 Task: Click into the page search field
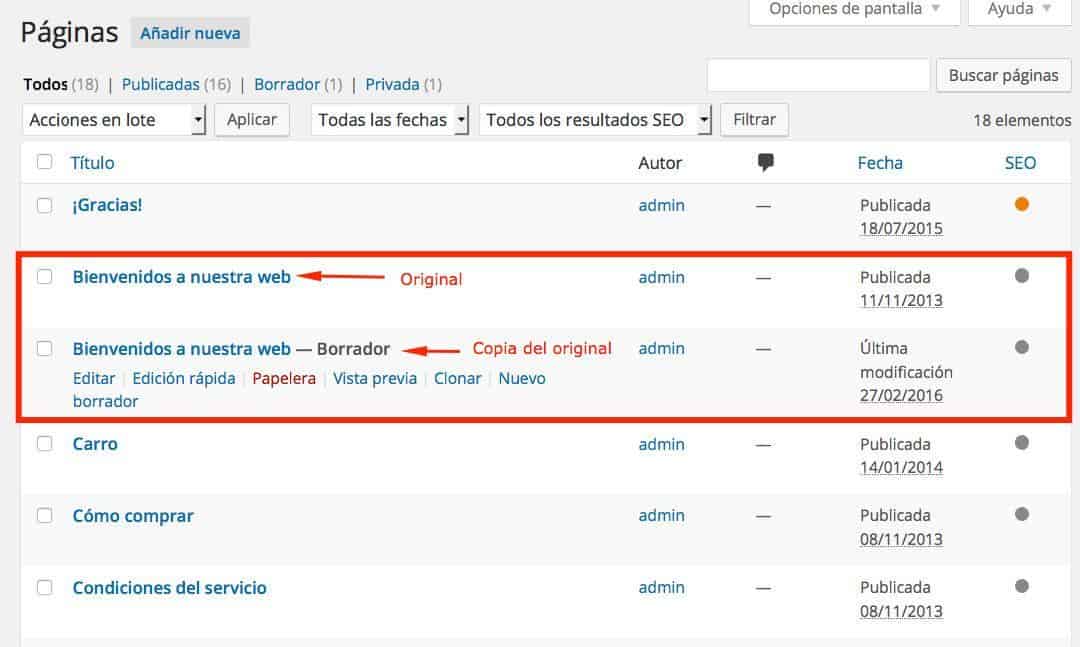[x=818, y=75]
